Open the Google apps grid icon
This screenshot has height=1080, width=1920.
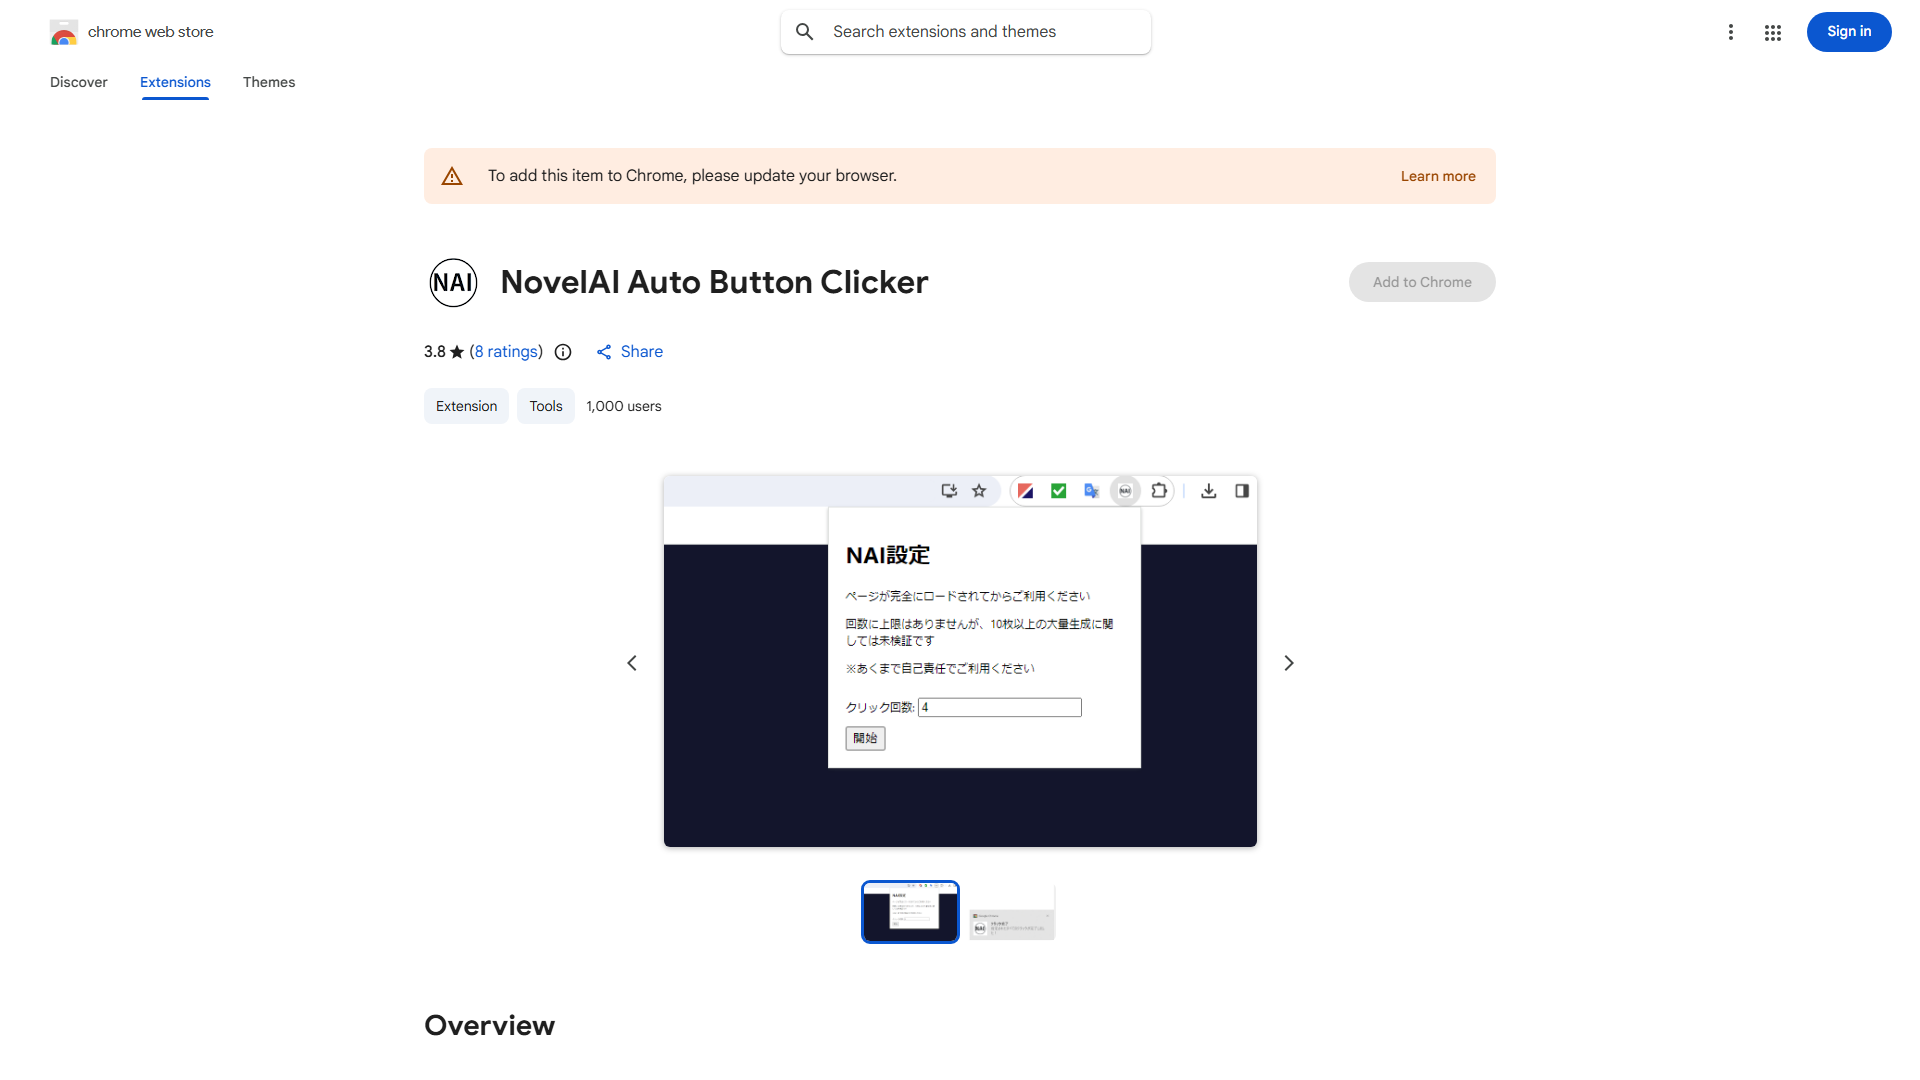click(x=1772, y=31)
